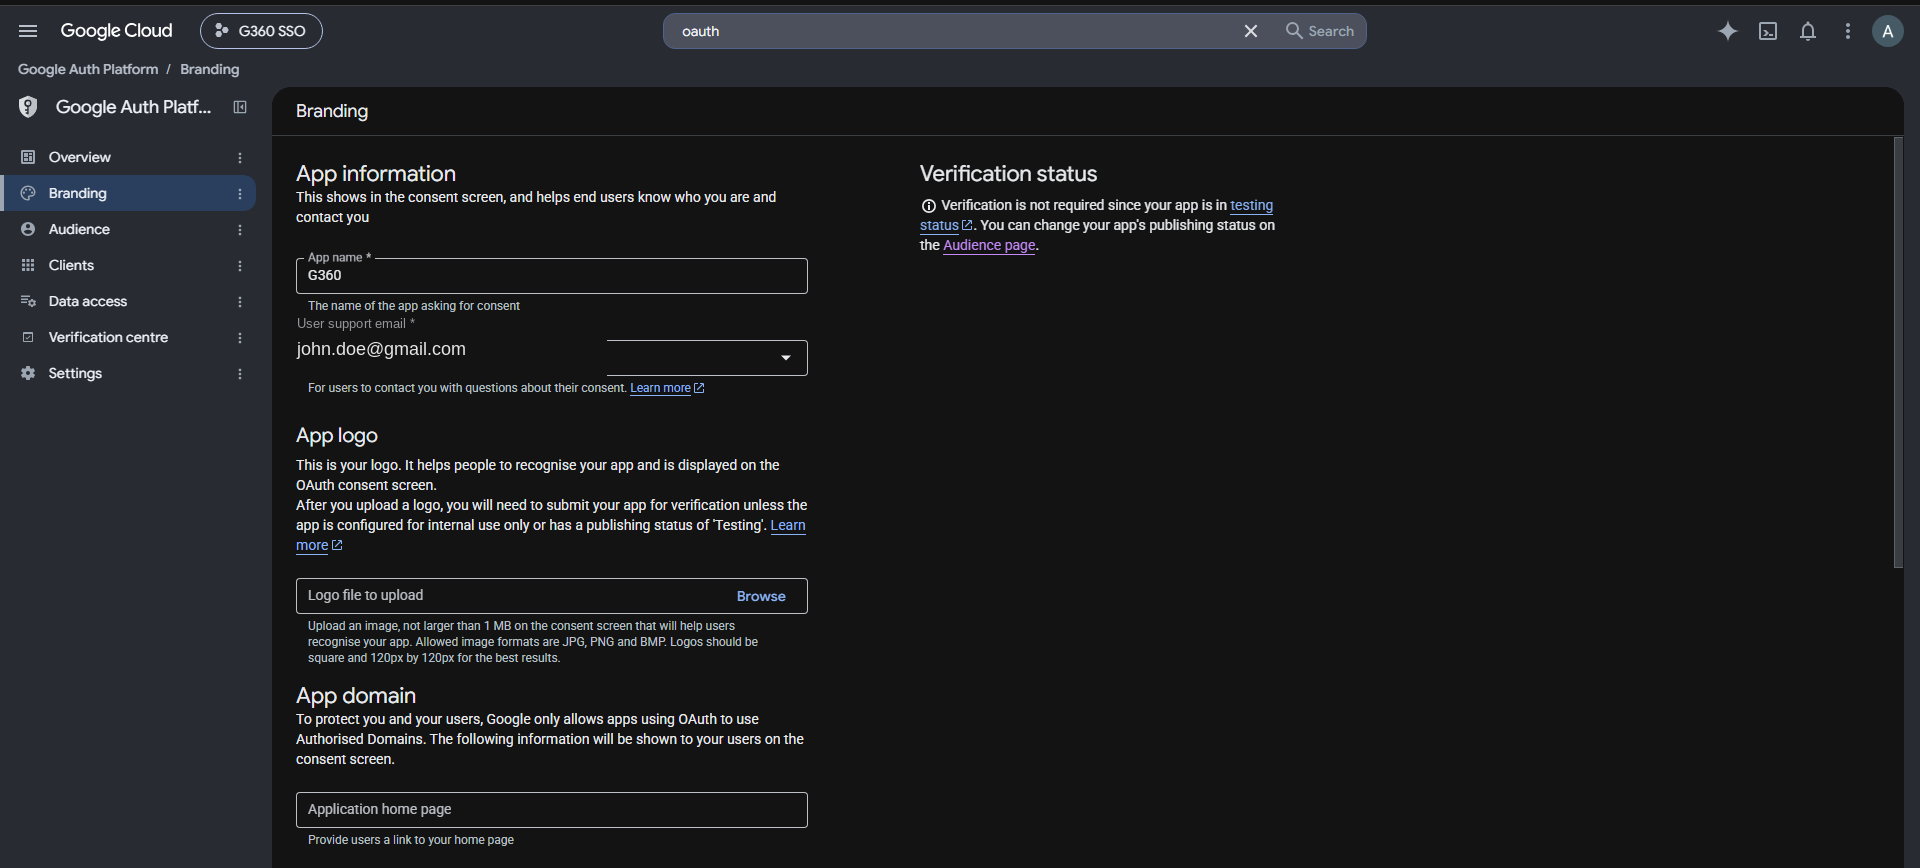Click the Branding palette icon
Screen dimensions: 1920x868
tap(28, 193)
